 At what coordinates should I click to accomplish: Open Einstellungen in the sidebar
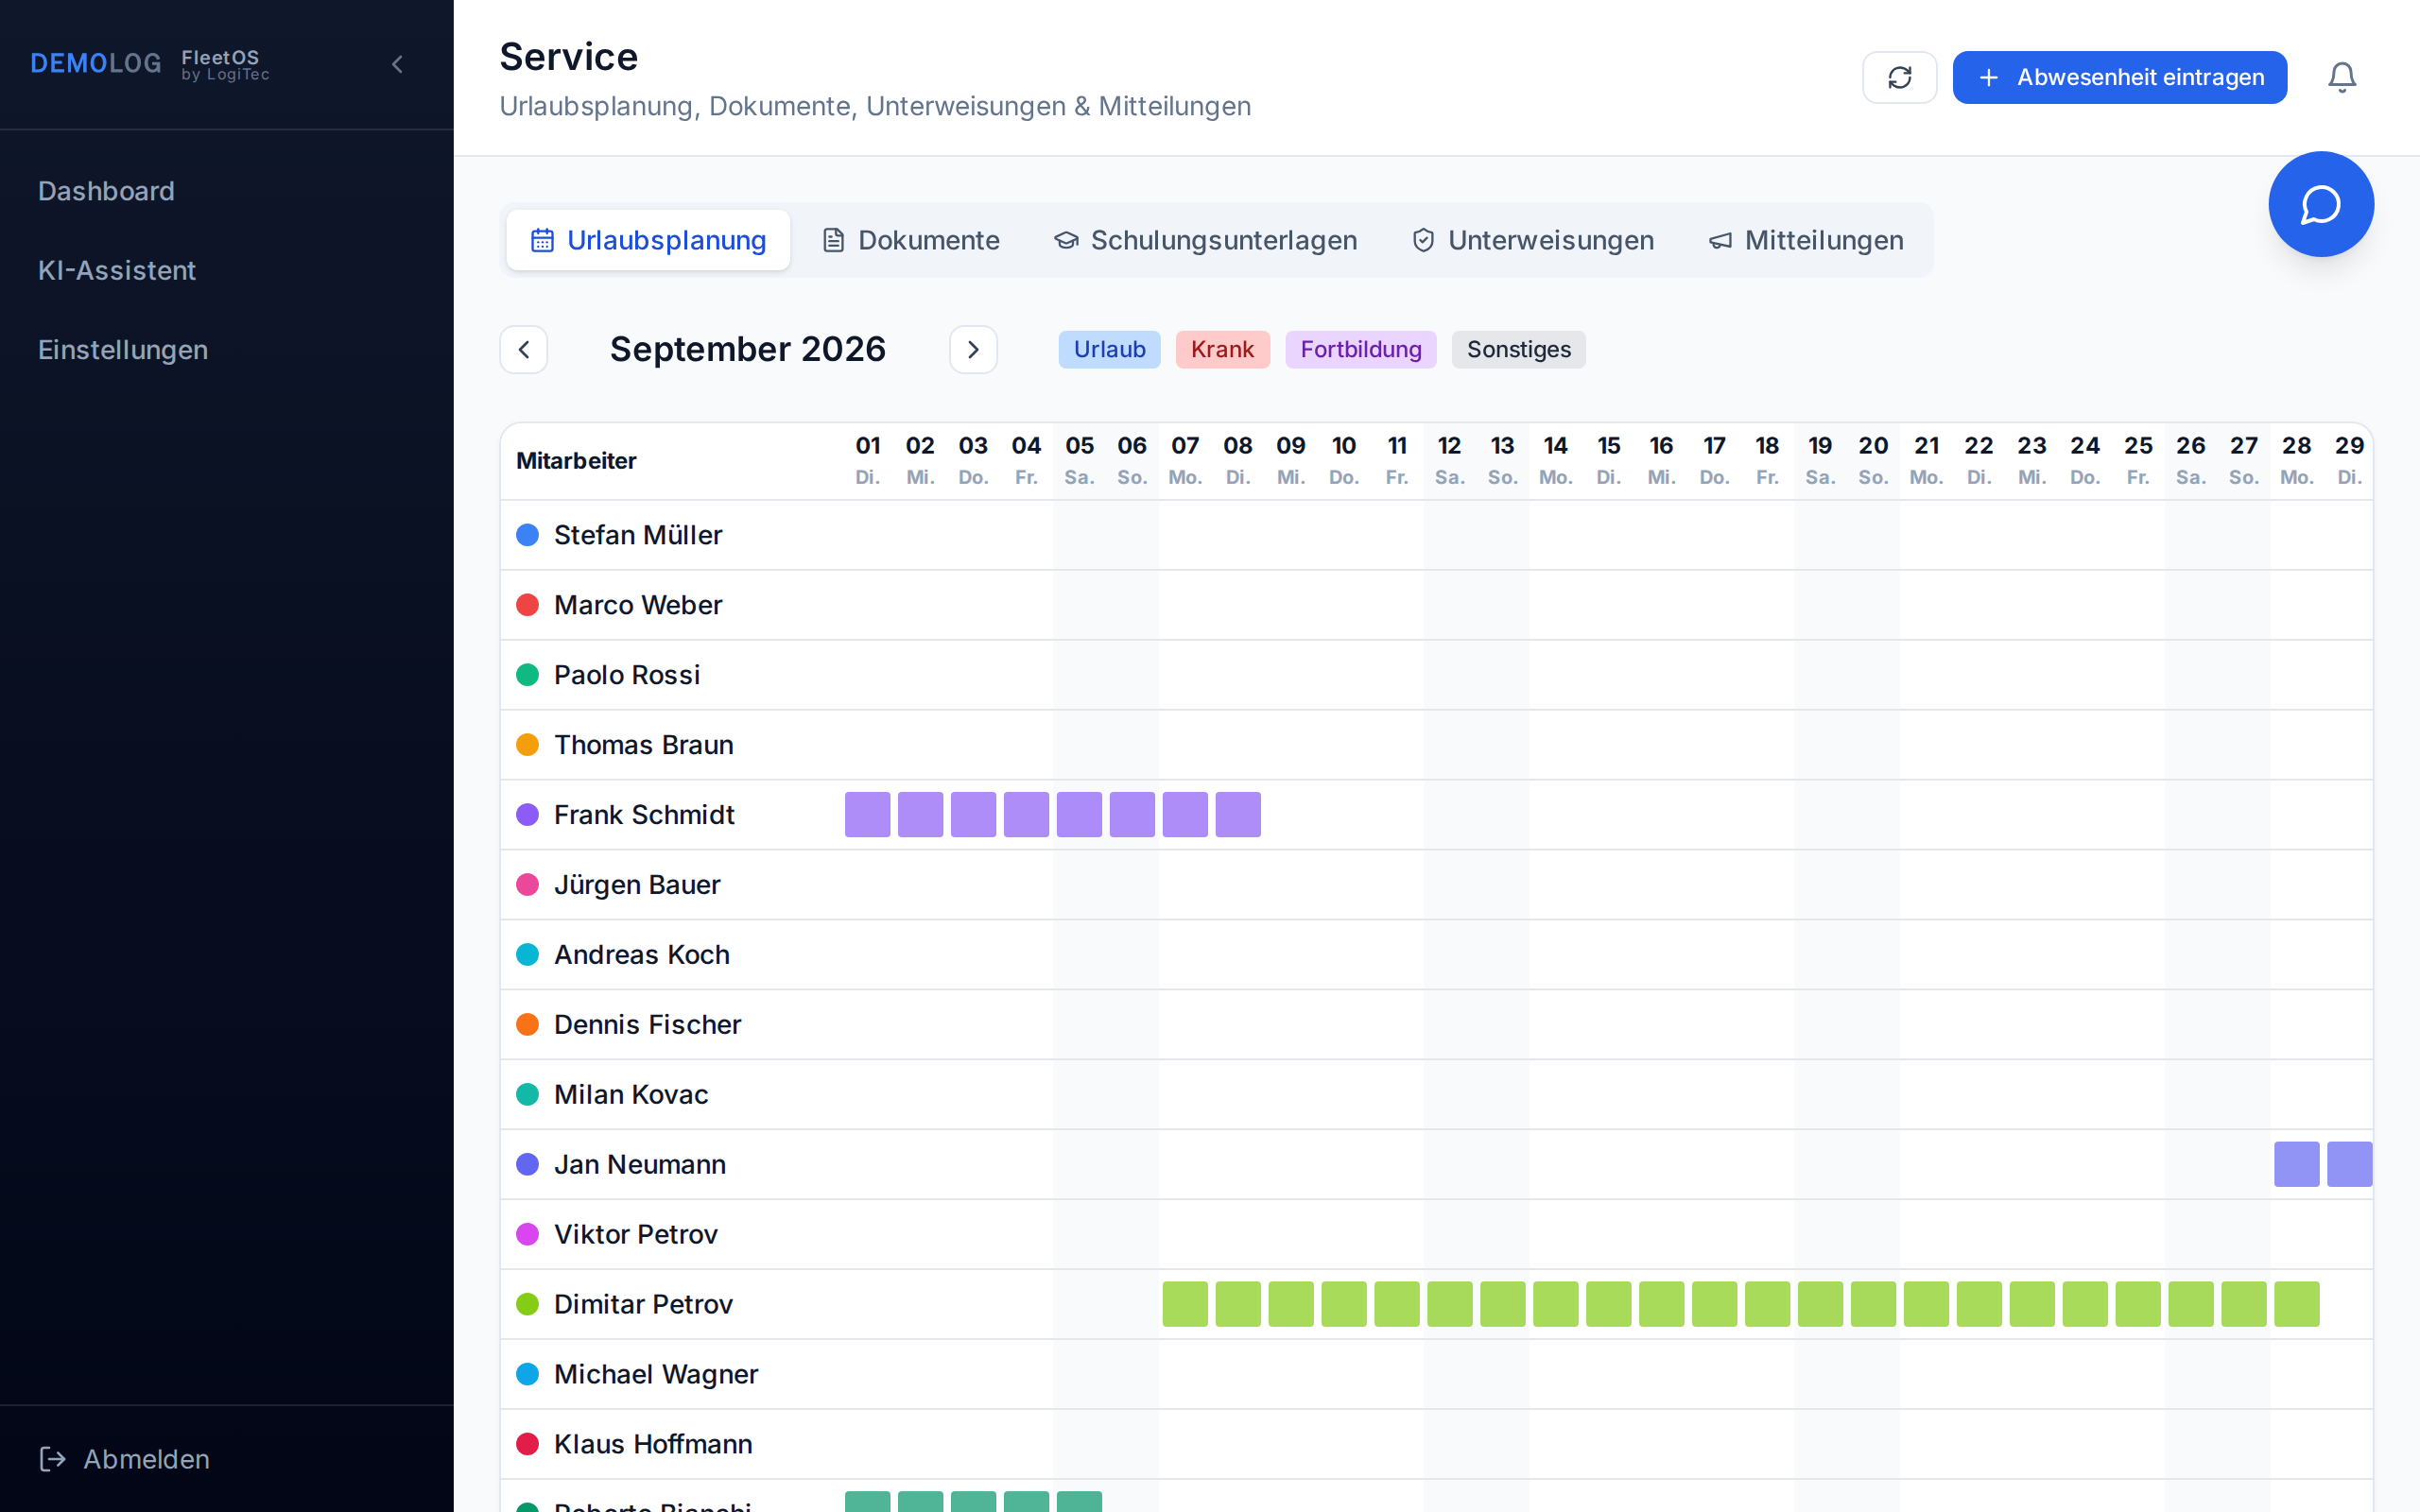coord(123,350)
